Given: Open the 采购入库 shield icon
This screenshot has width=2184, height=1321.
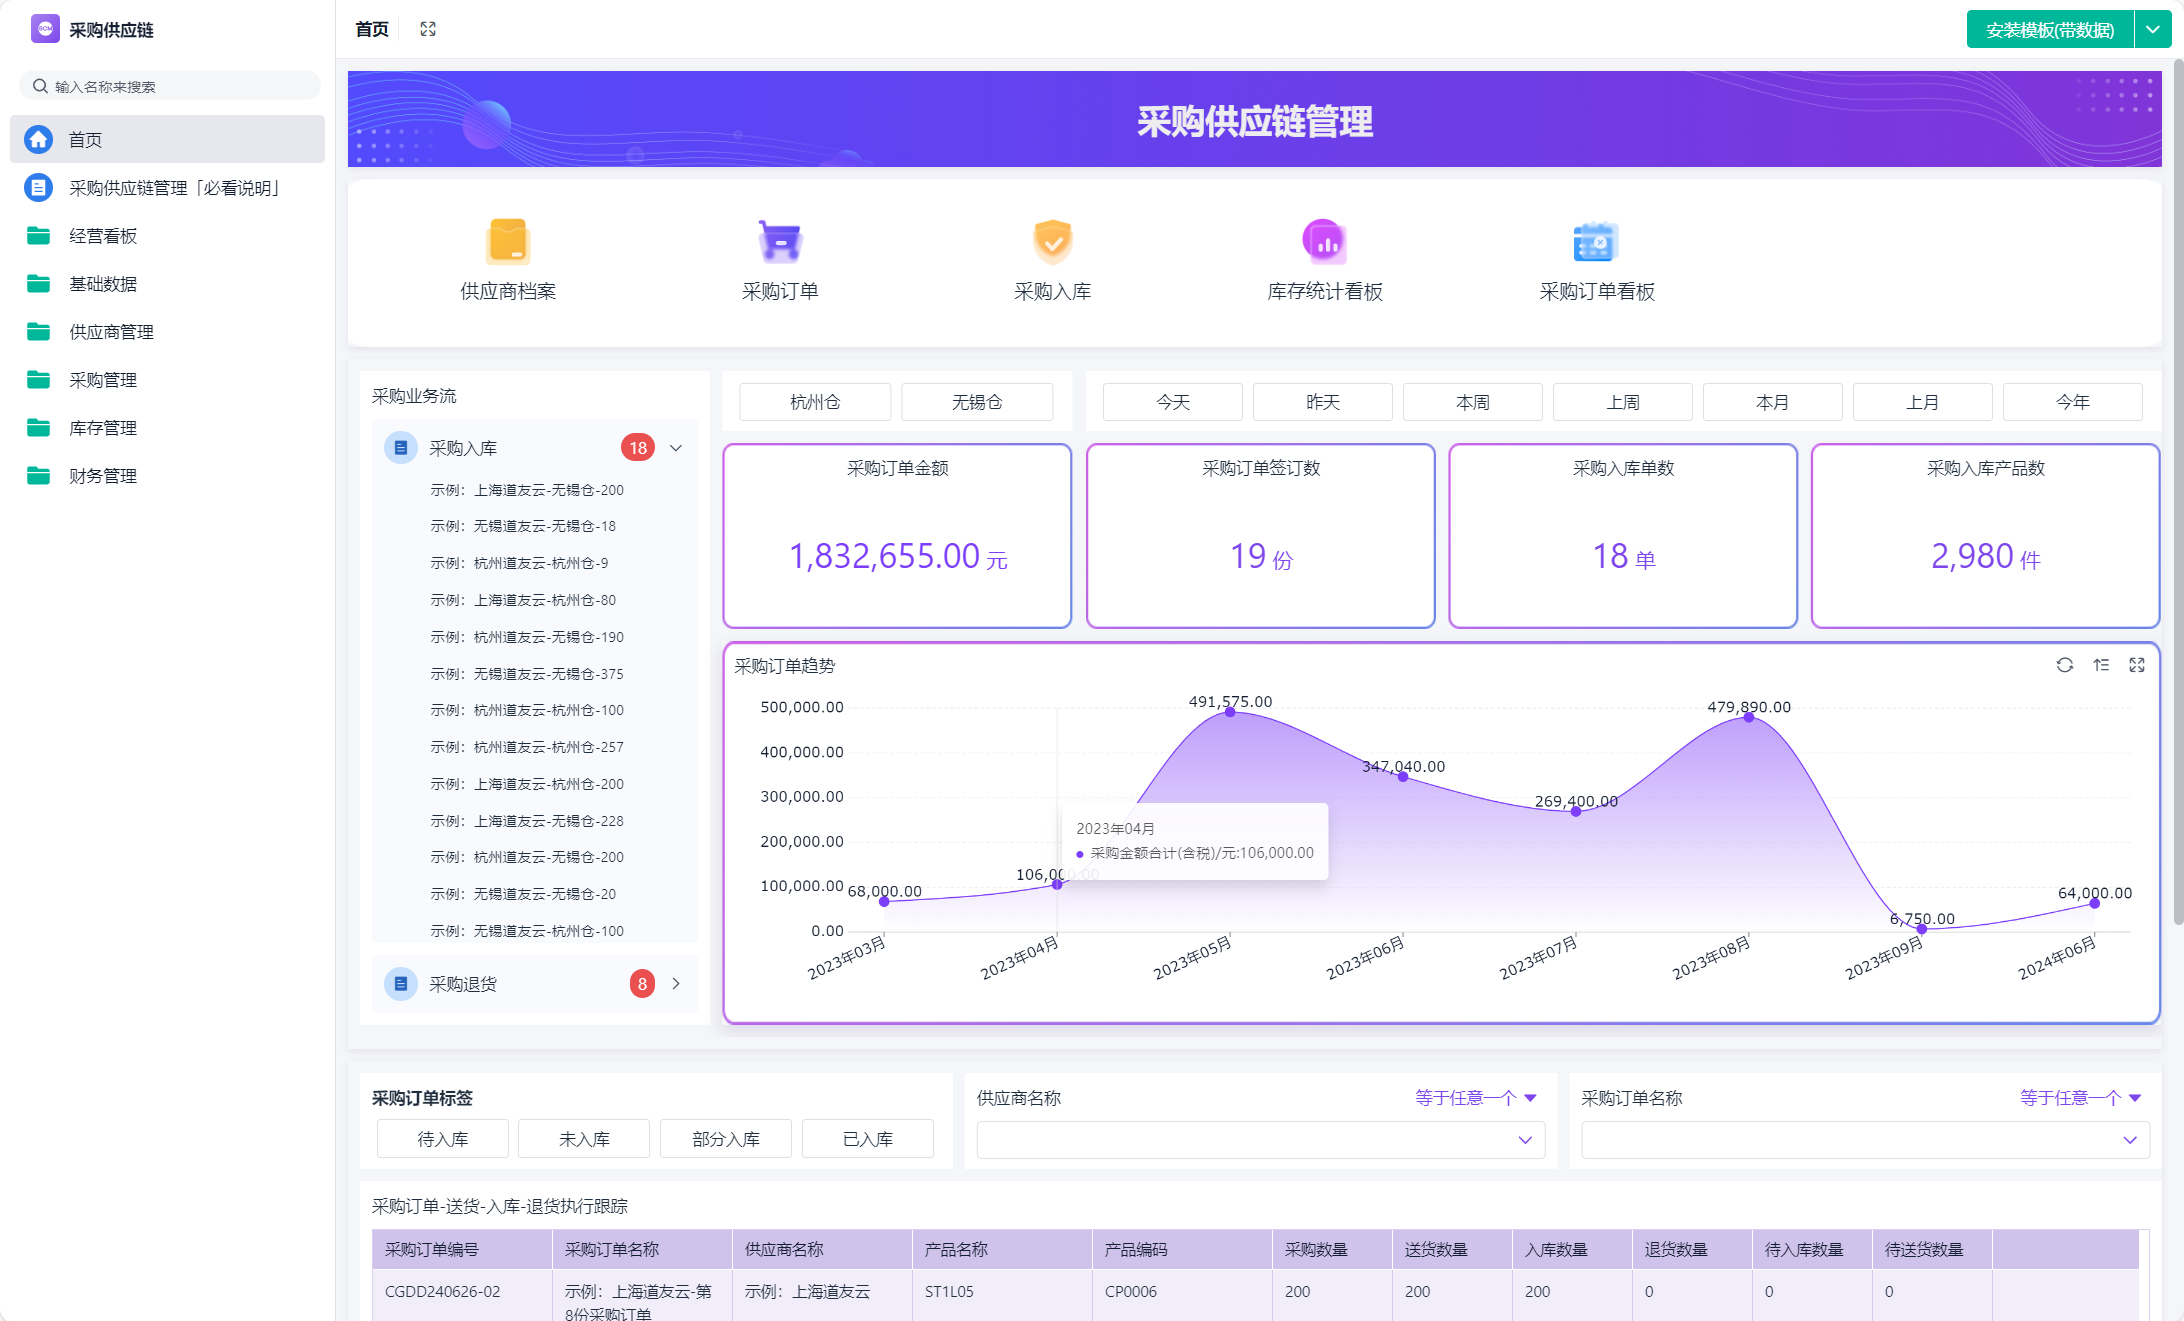Looking at the screenshot, I should 1052,241.
